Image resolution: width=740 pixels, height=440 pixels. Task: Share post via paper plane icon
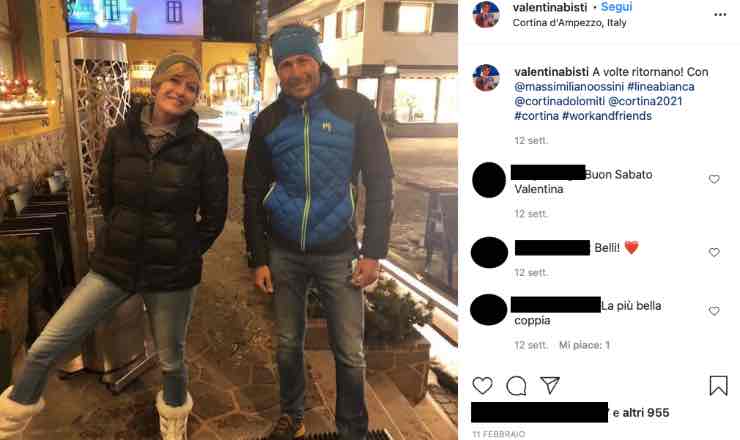point(550,385)
